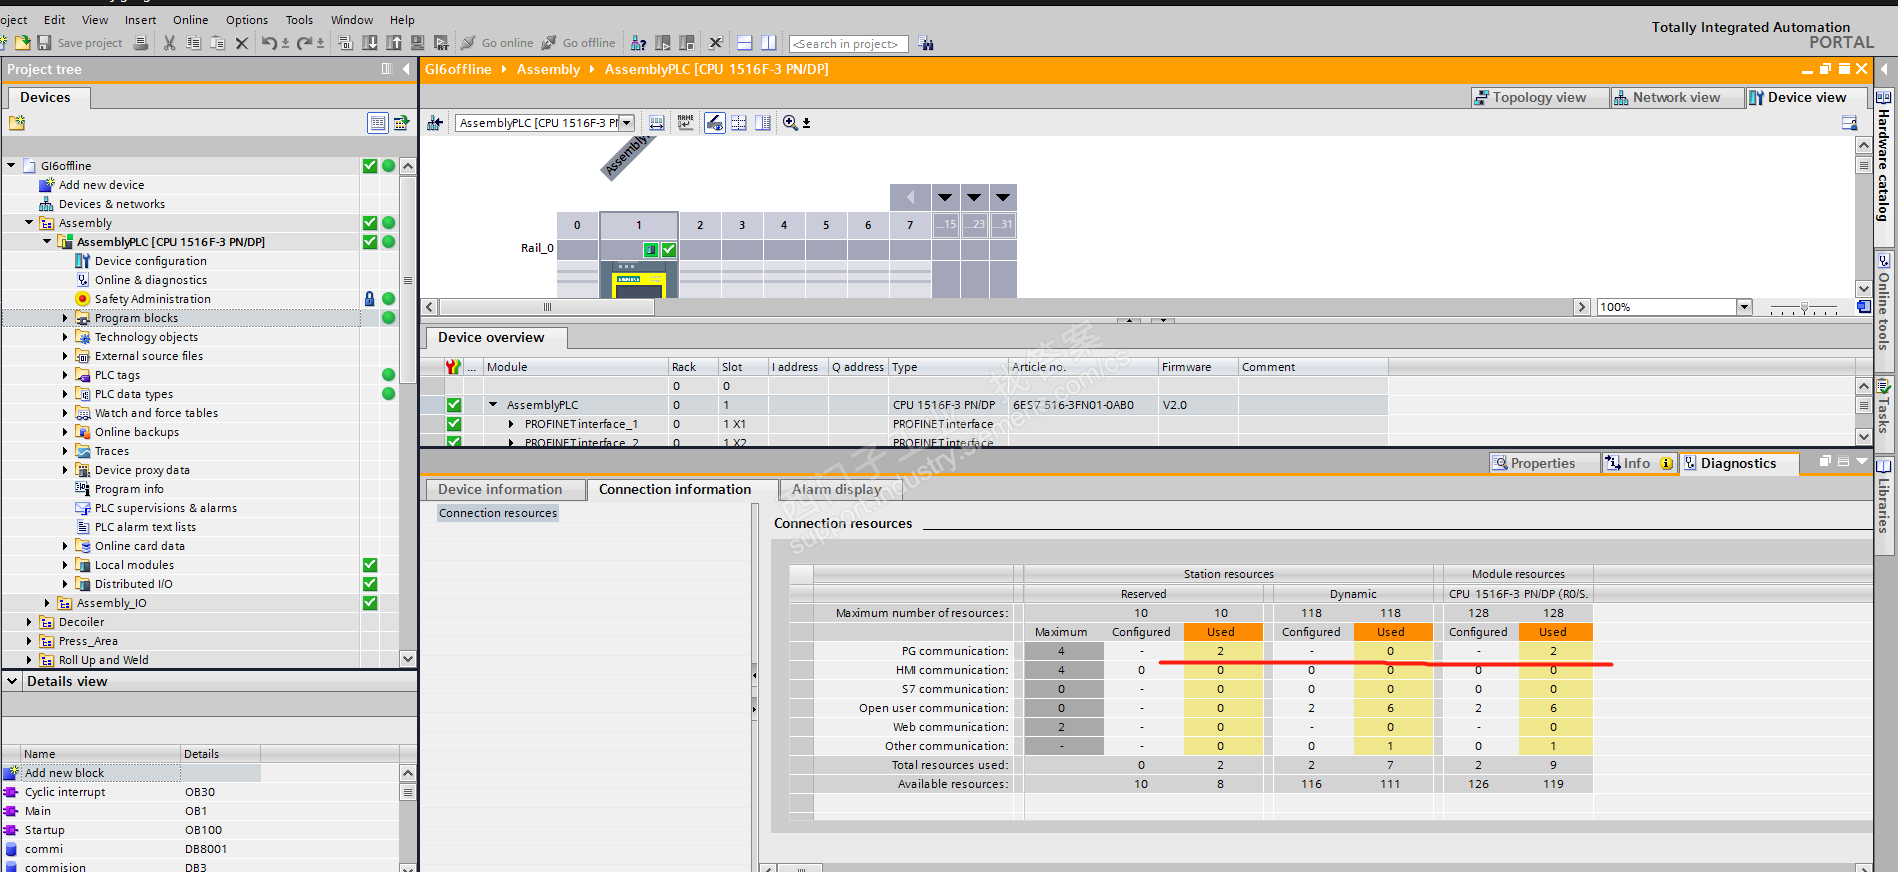This screenshot has height=872, width=1898.
Task: Download to device using the toolbar icon
Action: [x=369, y=43]
